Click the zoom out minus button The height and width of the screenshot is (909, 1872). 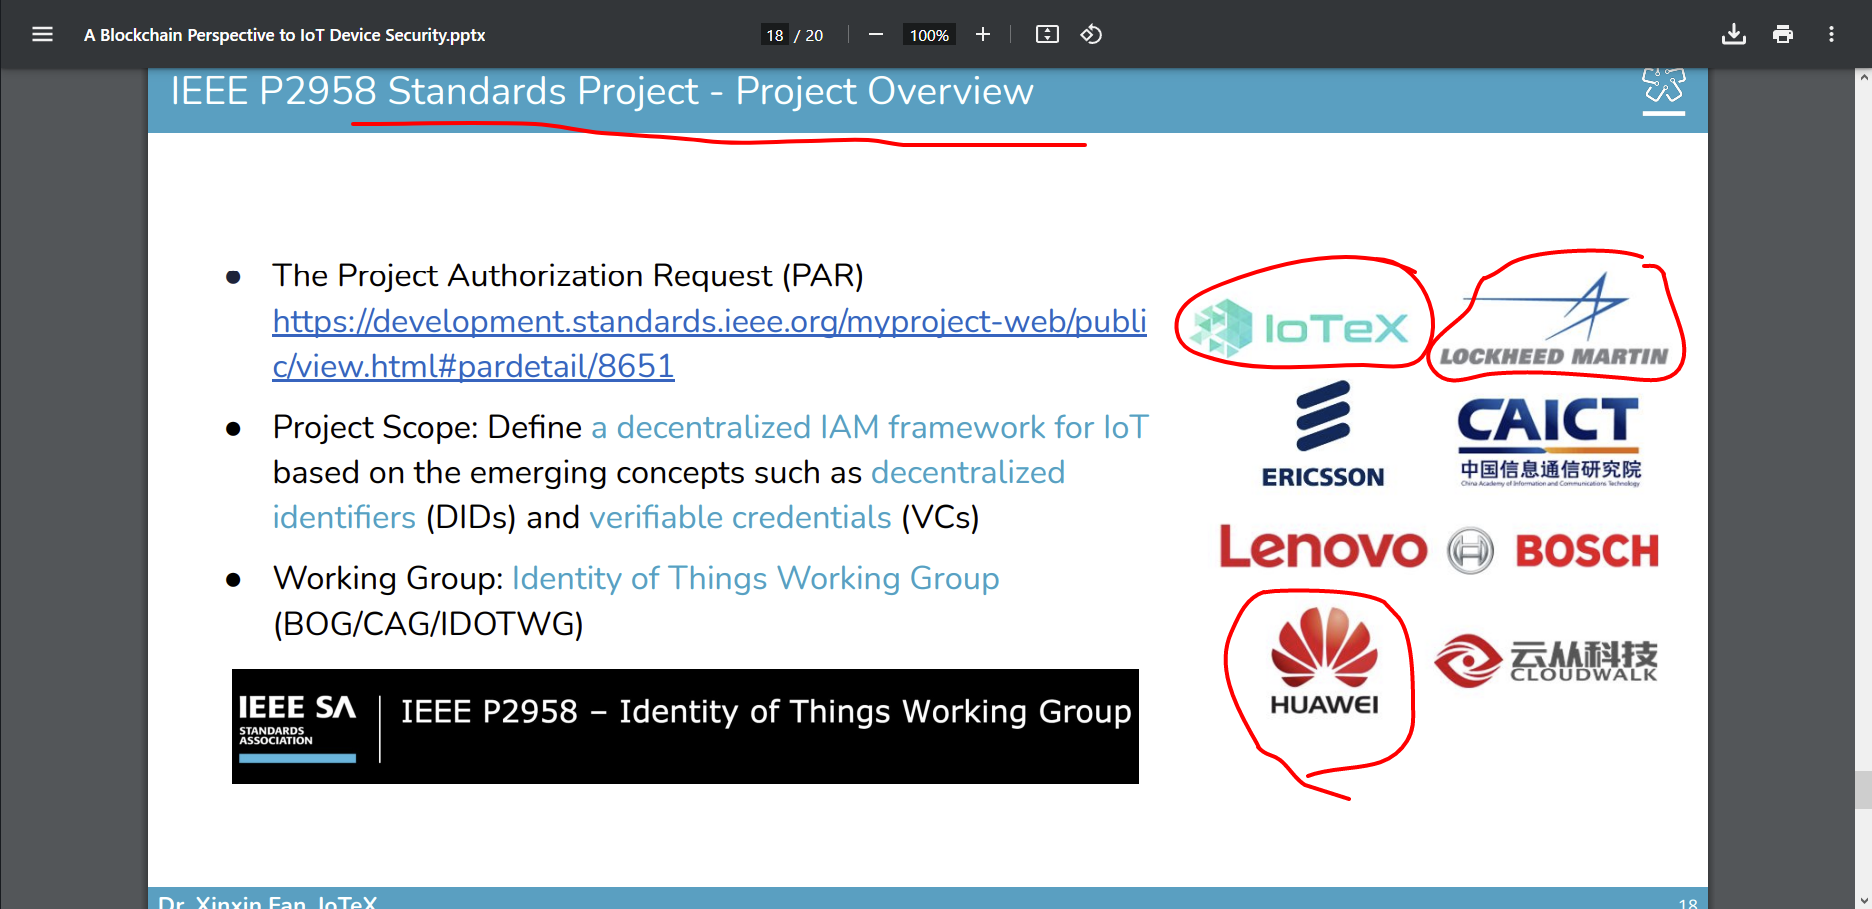click(876, 34)
